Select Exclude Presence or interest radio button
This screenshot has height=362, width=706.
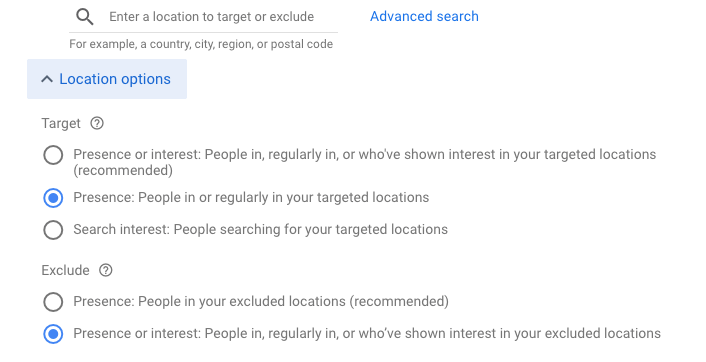pyautogui.click(x=53, y=334)
